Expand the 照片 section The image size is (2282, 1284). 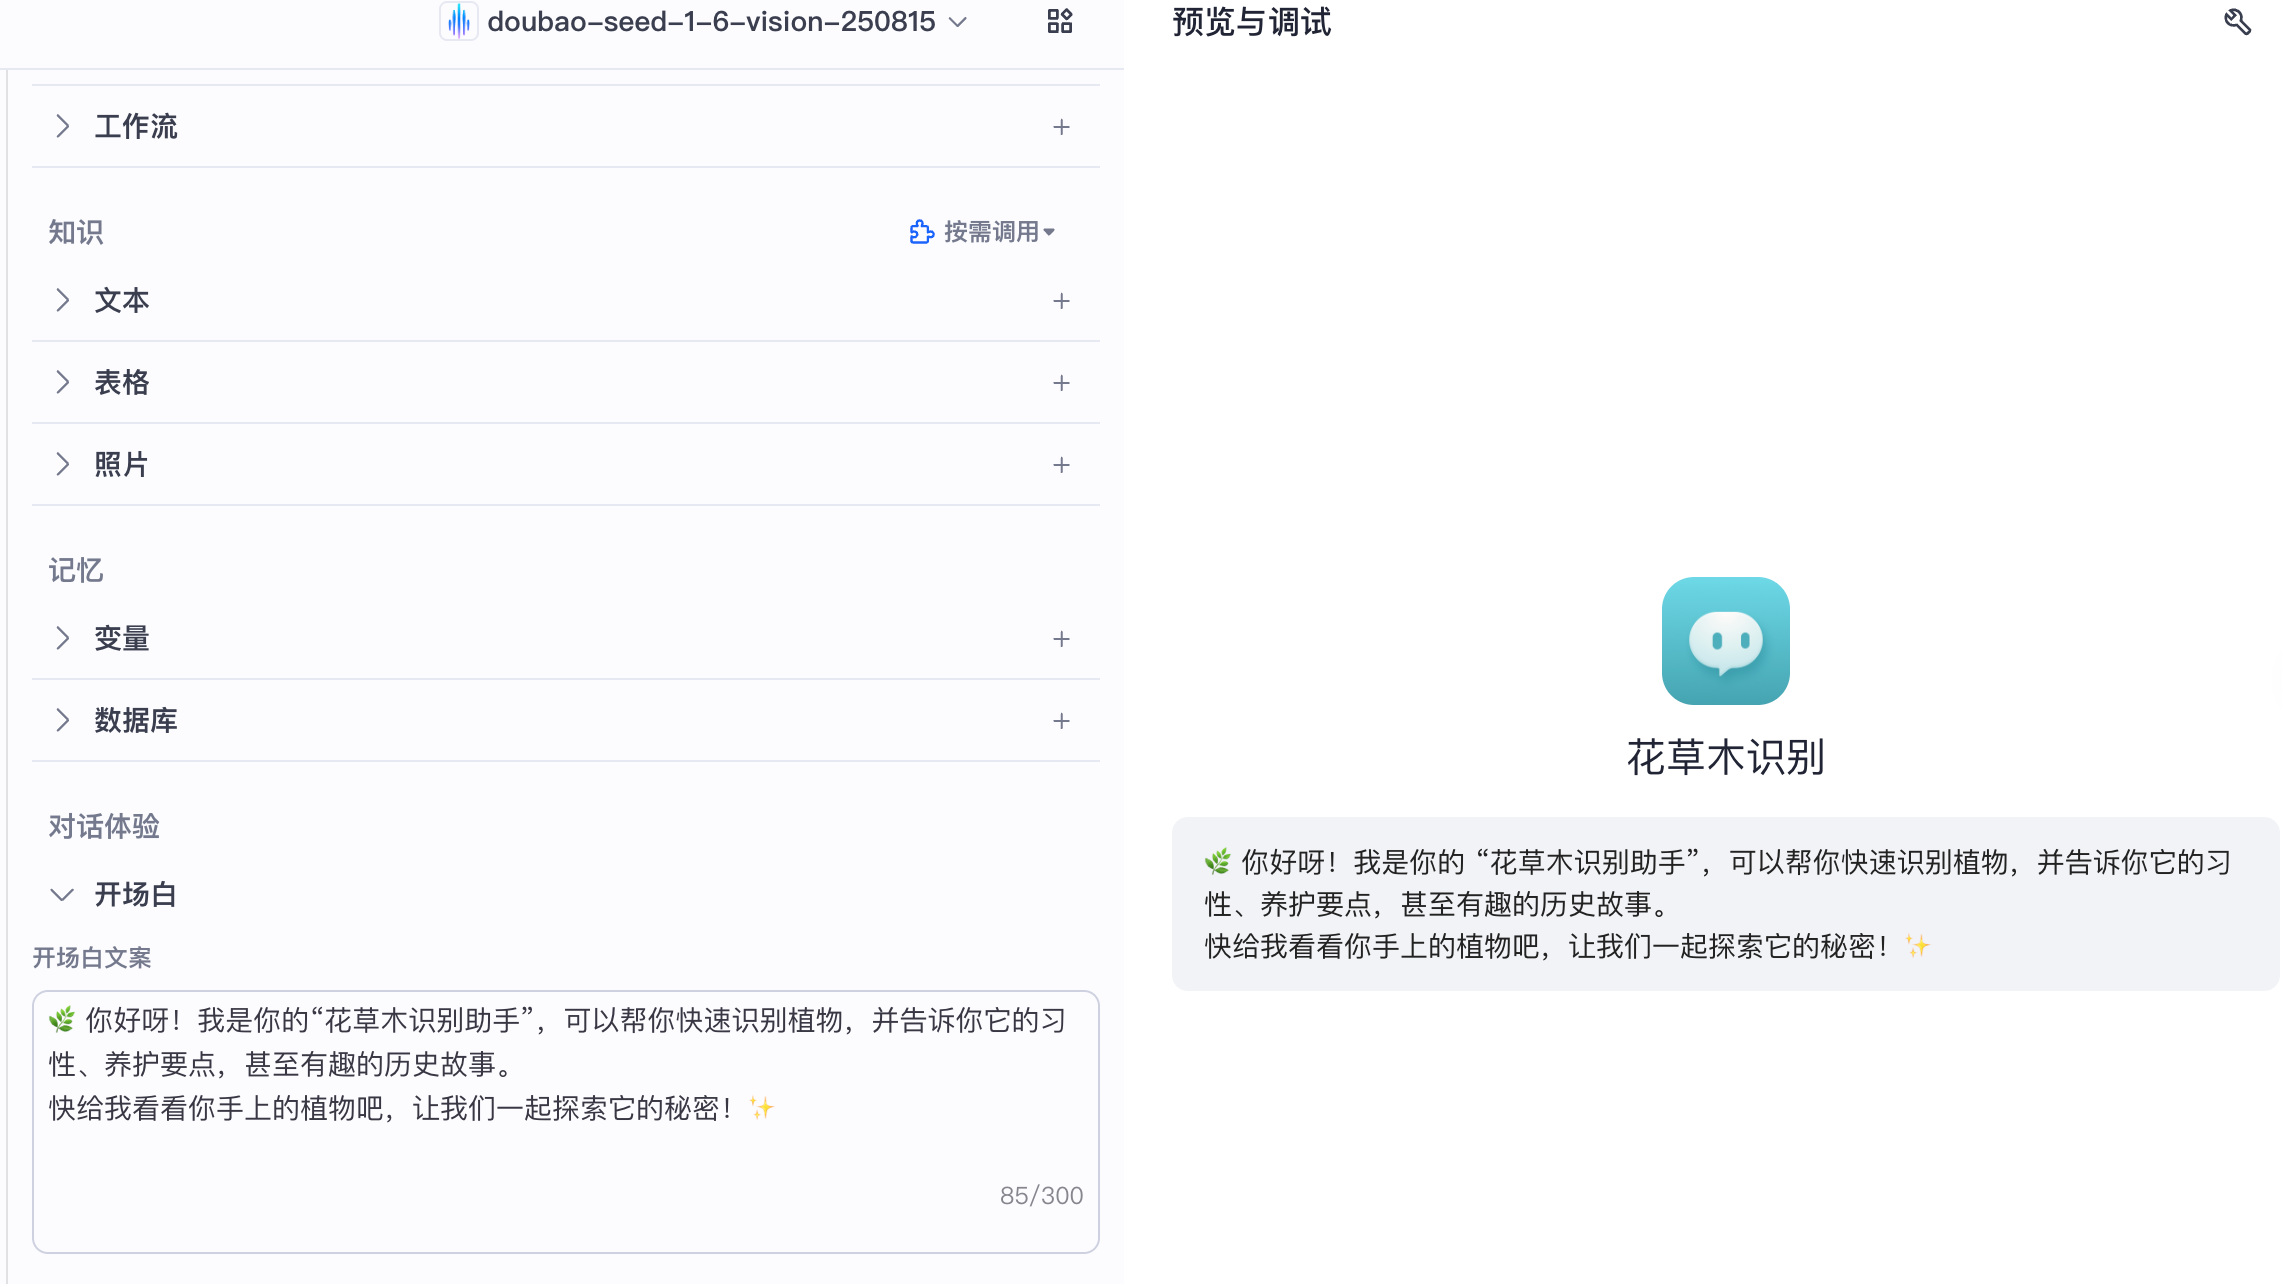coord(62,465)
